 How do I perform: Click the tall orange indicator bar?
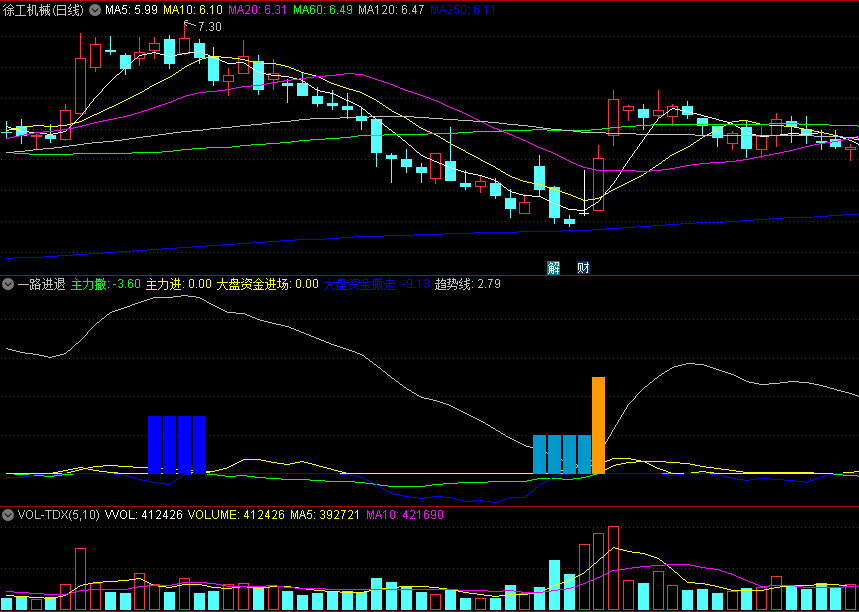[x=598, y=425]
